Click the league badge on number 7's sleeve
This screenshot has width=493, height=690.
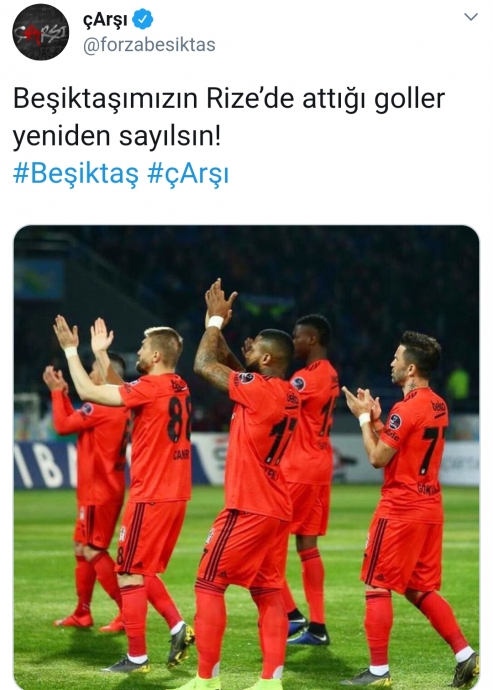pos(395,422)
